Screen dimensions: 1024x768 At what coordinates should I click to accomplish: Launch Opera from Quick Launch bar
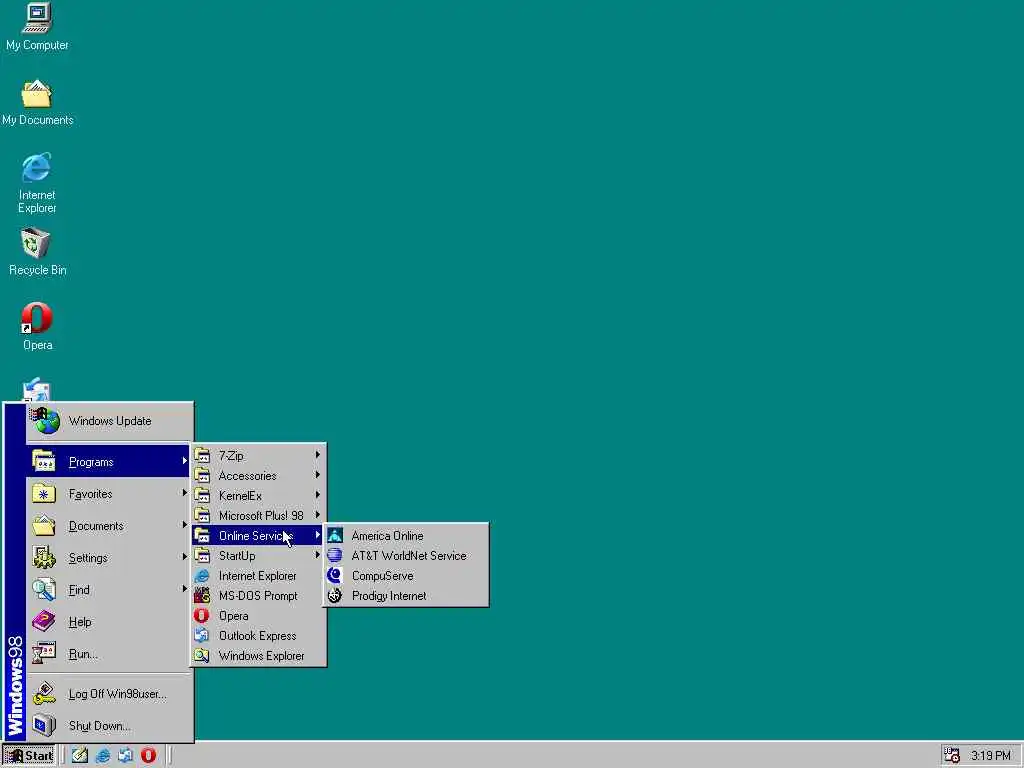point(148,756)
